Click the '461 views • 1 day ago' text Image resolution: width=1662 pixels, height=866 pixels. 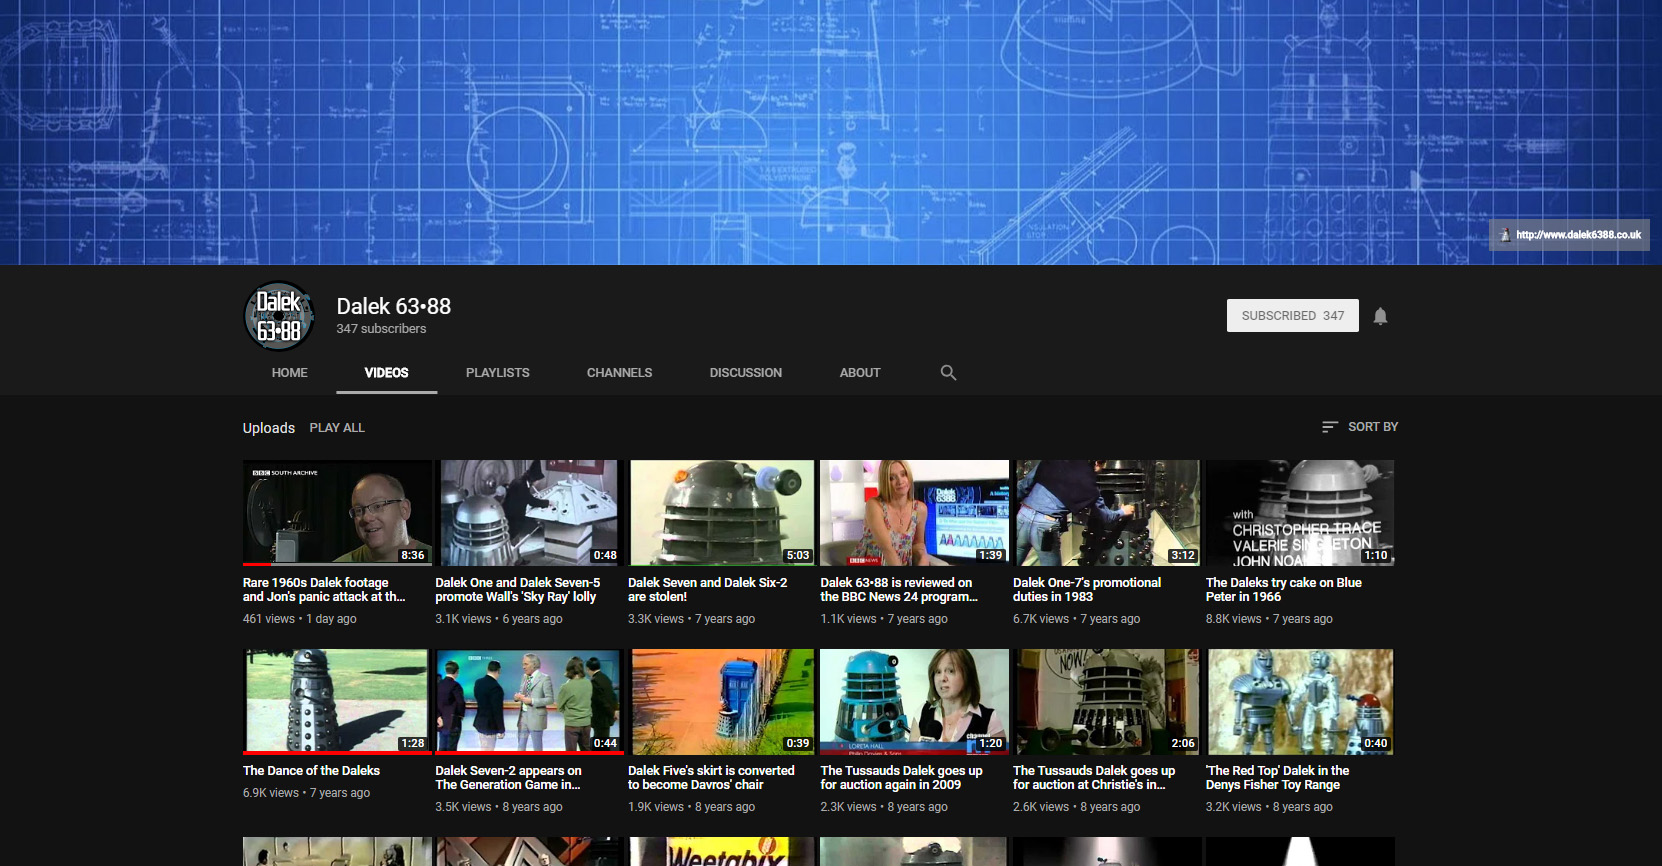[300, 619]
